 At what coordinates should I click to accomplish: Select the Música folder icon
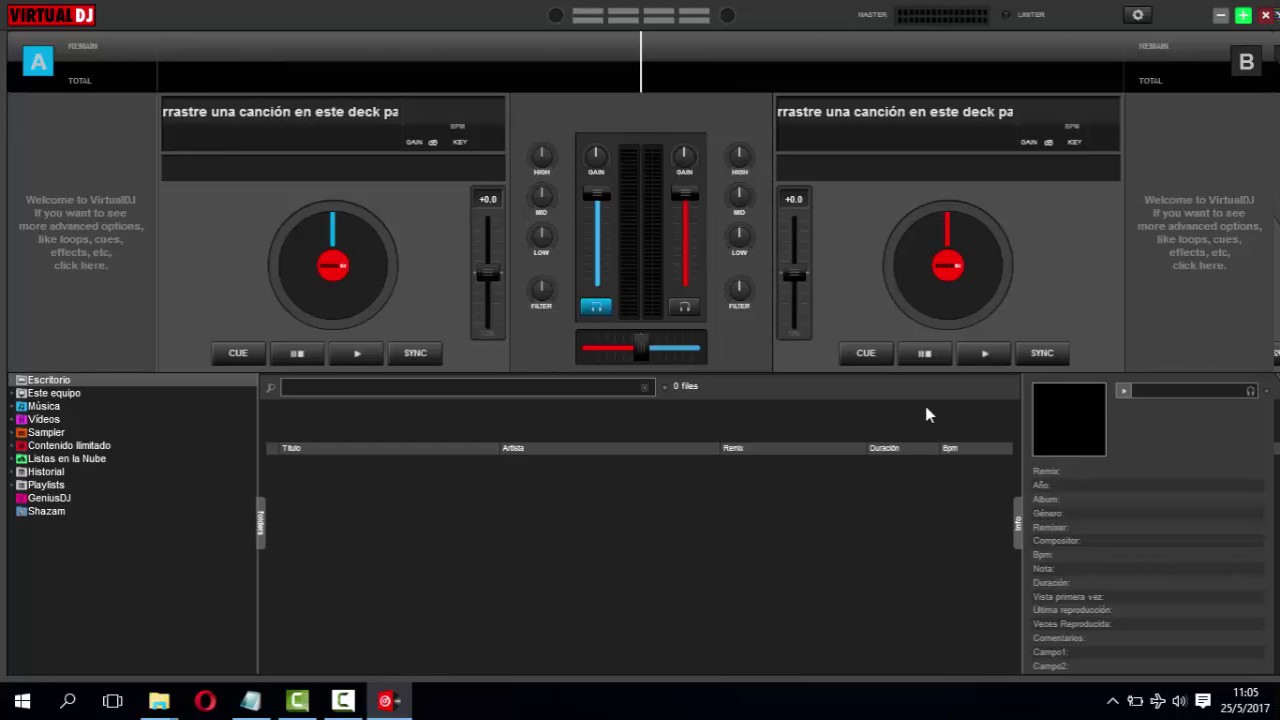coord(21,407)
